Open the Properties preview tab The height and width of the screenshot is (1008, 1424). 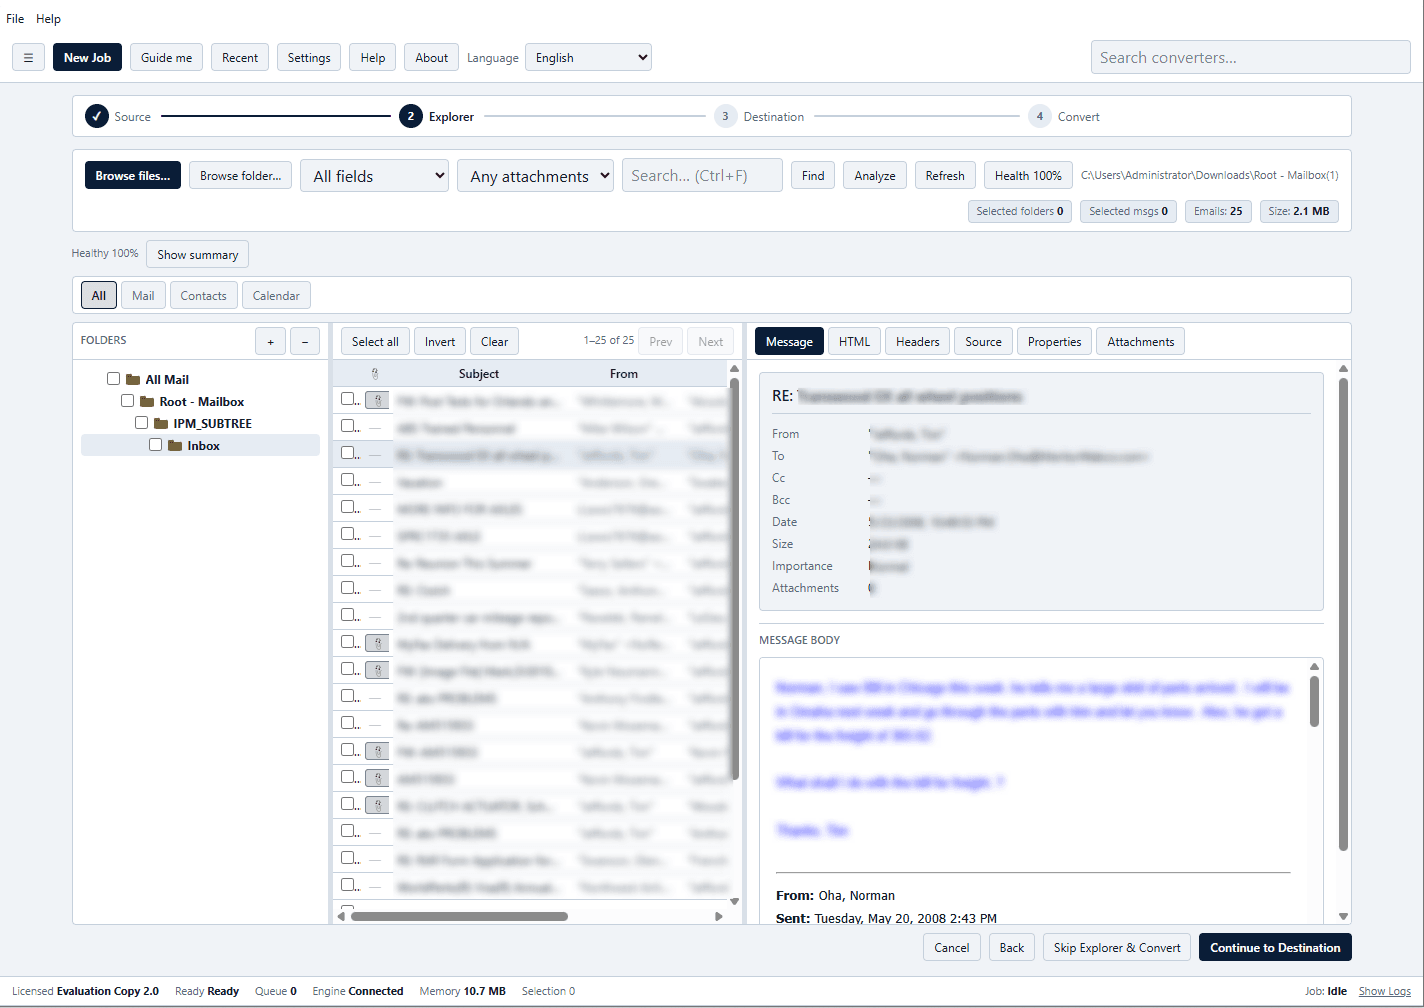coord(1054,342)
